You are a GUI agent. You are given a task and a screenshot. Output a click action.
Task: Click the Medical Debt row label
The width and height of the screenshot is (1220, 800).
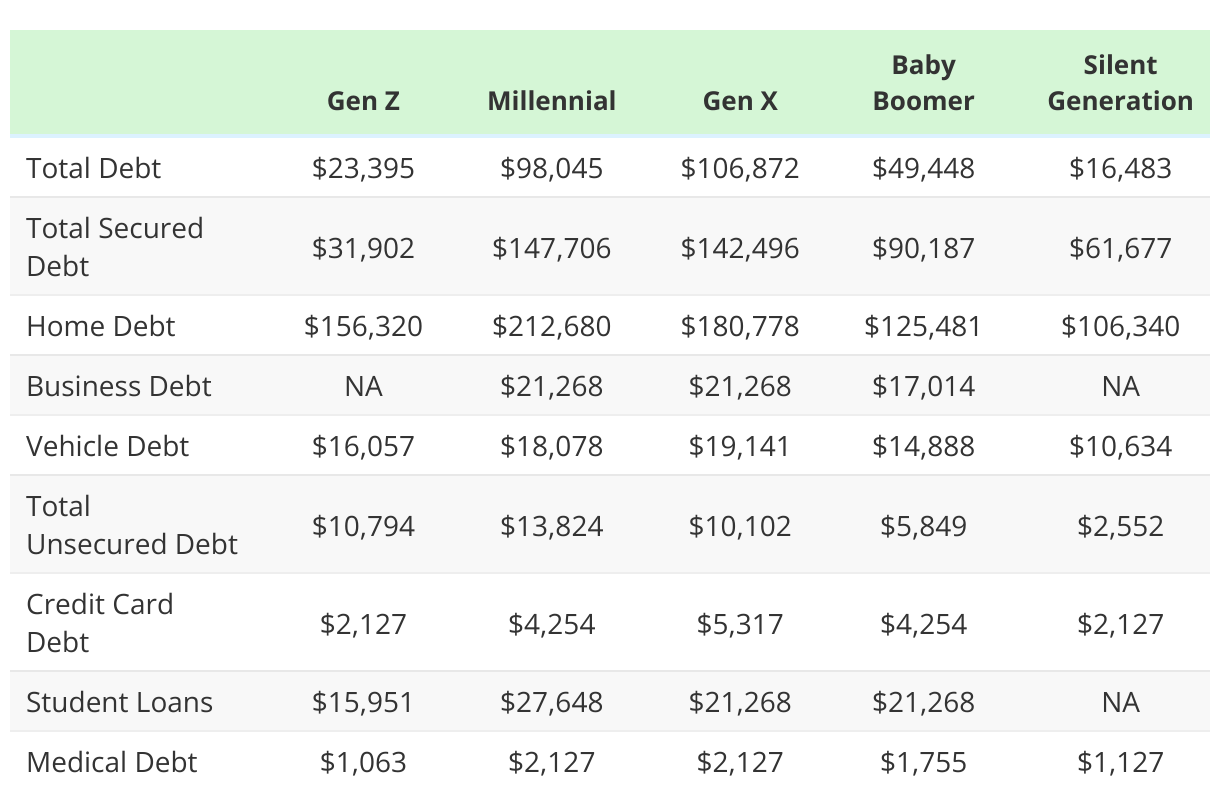[x=112, y=762]
